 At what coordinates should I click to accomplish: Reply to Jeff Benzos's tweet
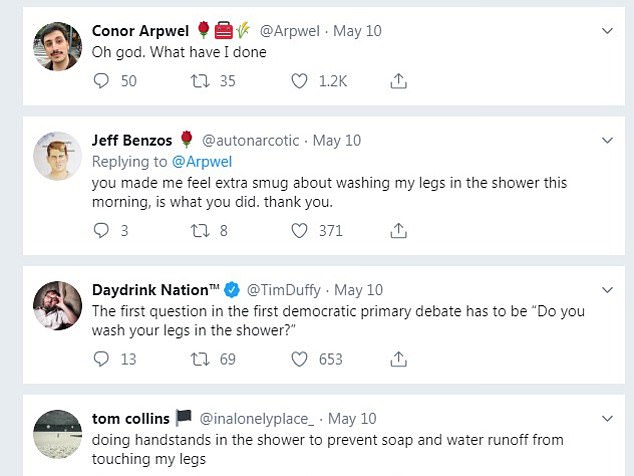(x=100, y=230)
